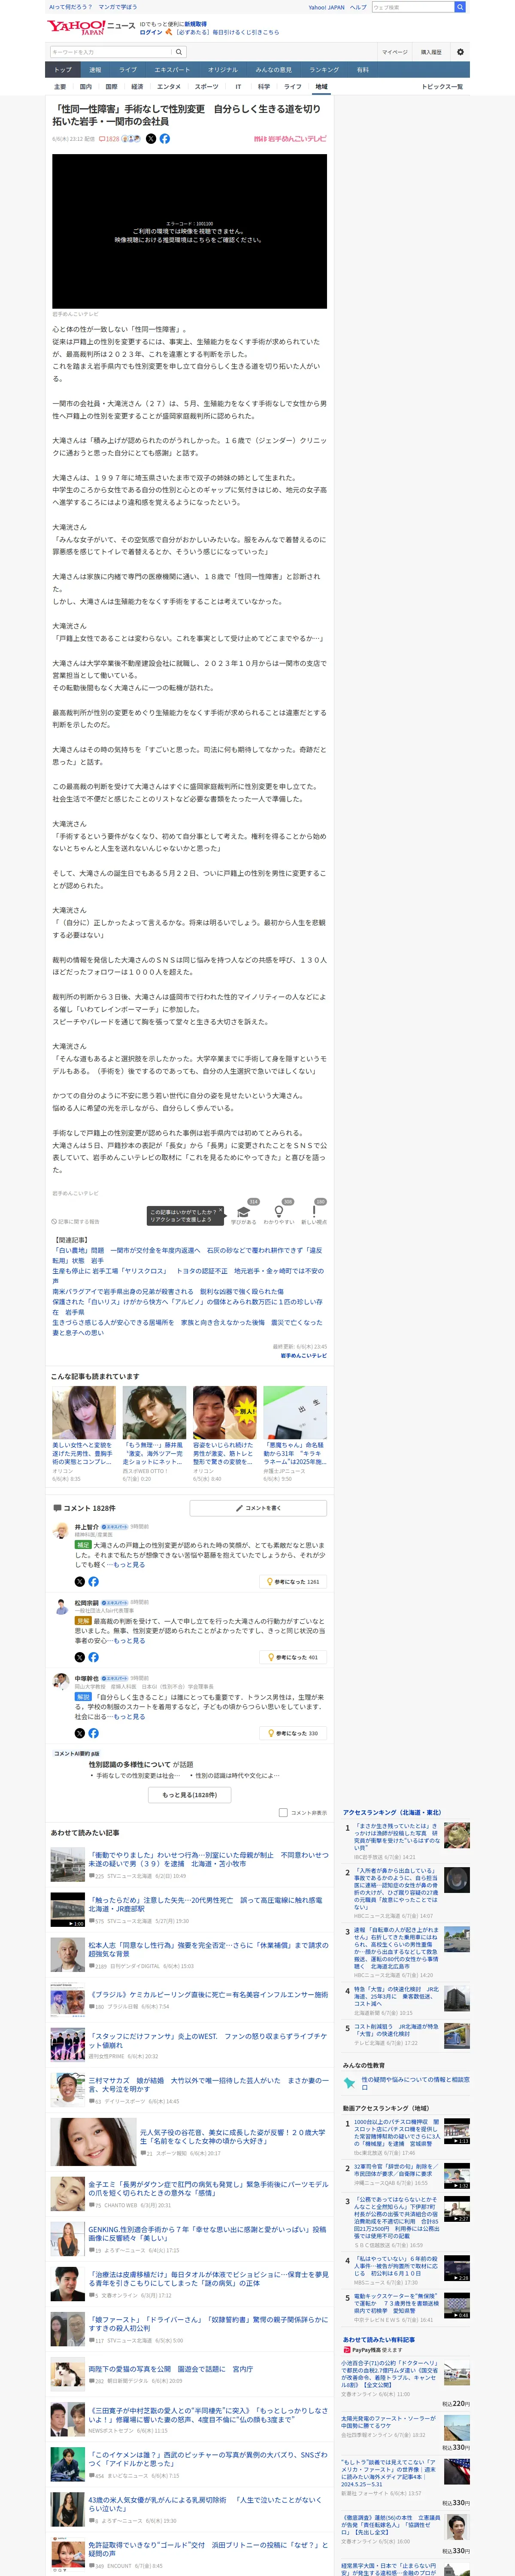Screen dimensions: 515x2576
Task: Open the みんなの意見 navigation tab
Action: [273, 70]
